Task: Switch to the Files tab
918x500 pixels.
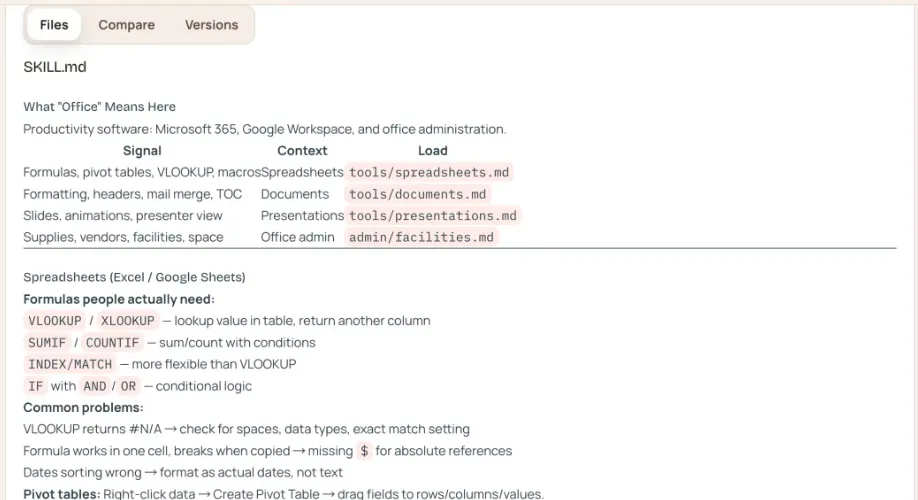Action: point(54,25)
